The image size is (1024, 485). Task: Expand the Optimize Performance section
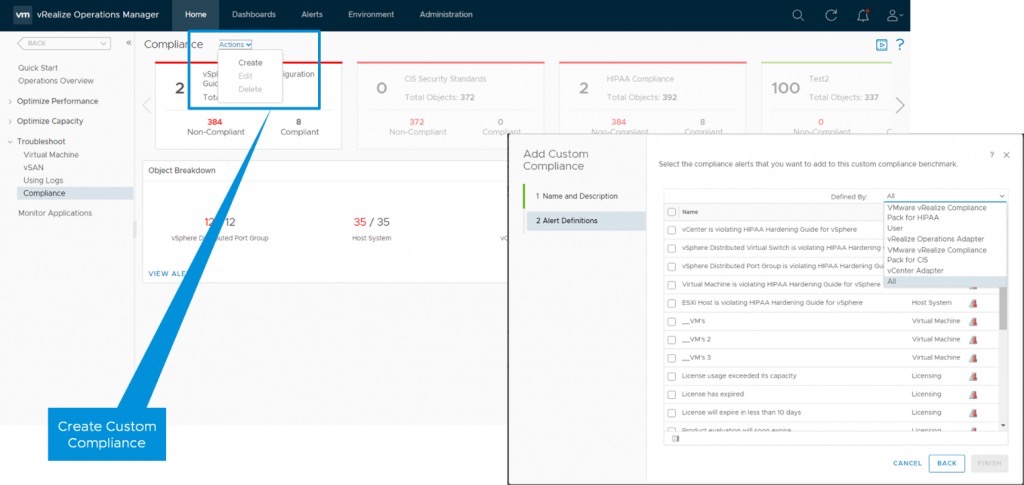point(10,101)
